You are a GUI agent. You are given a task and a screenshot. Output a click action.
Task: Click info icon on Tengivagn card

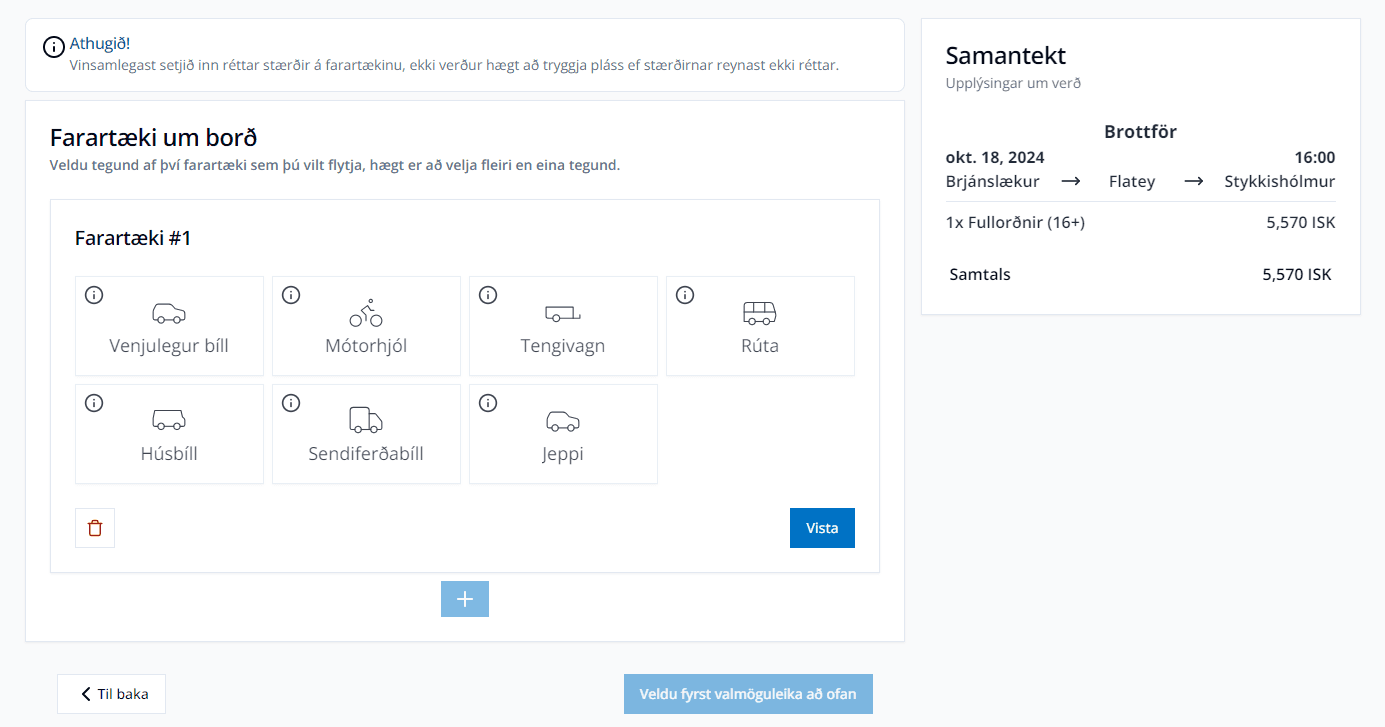pyautogui.click(x=488, y=295)
